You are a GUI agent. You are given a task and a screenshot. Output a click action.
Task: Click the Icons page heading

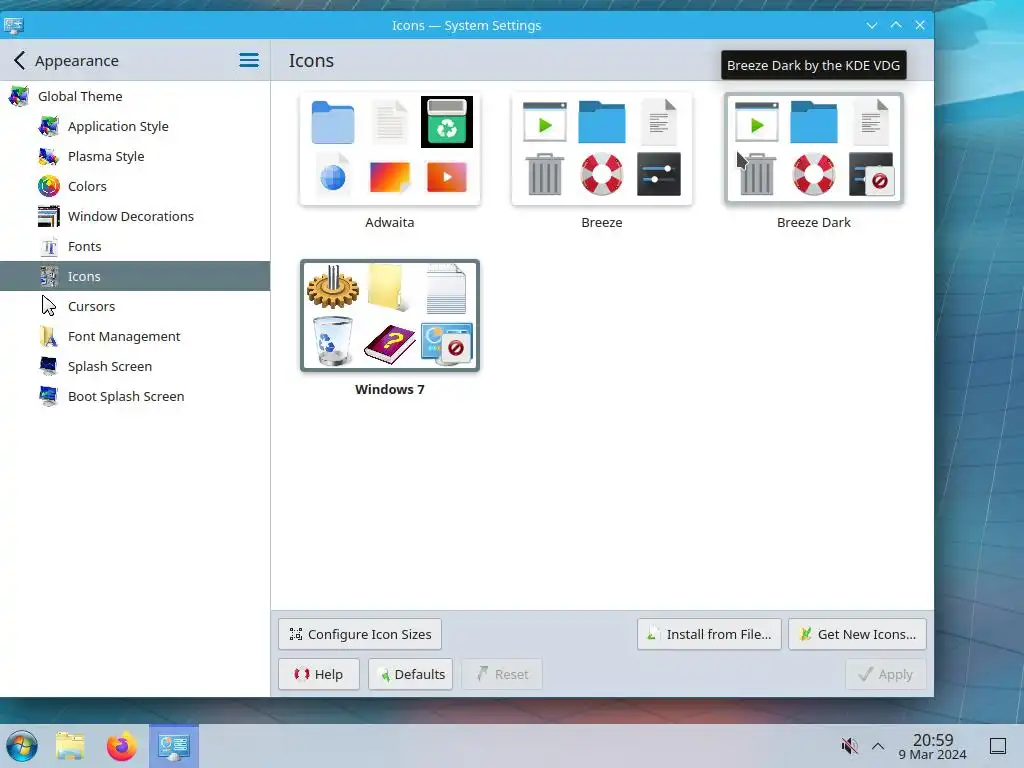pos(312,61)
